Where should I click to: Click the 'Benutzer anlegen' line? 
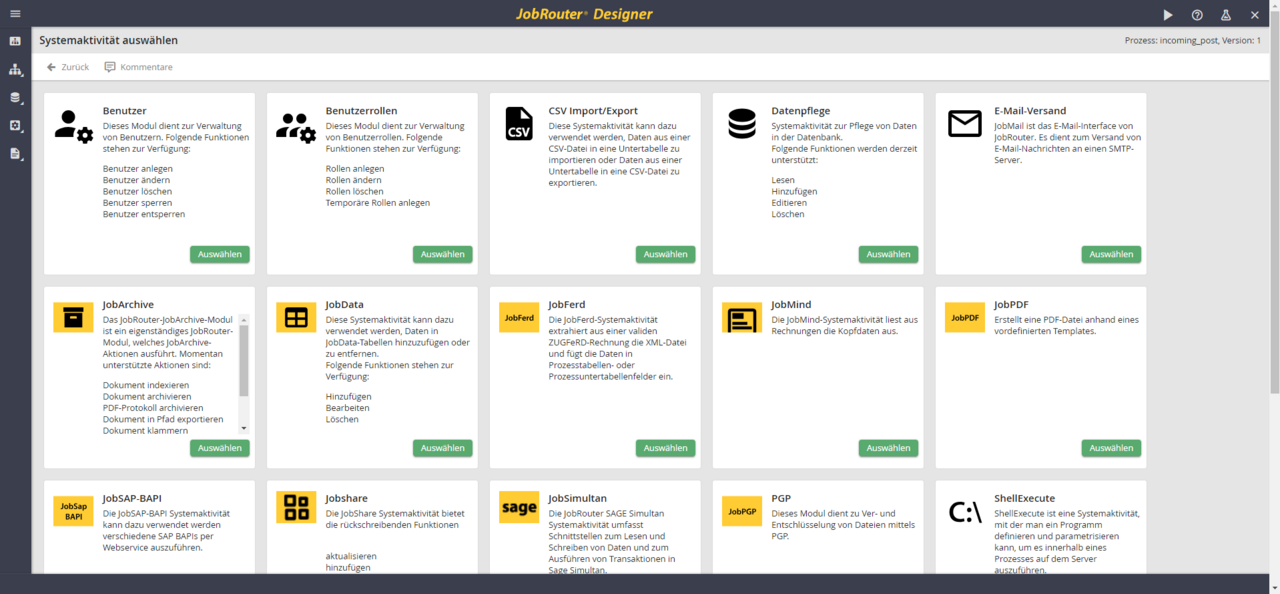click(138, 168)
